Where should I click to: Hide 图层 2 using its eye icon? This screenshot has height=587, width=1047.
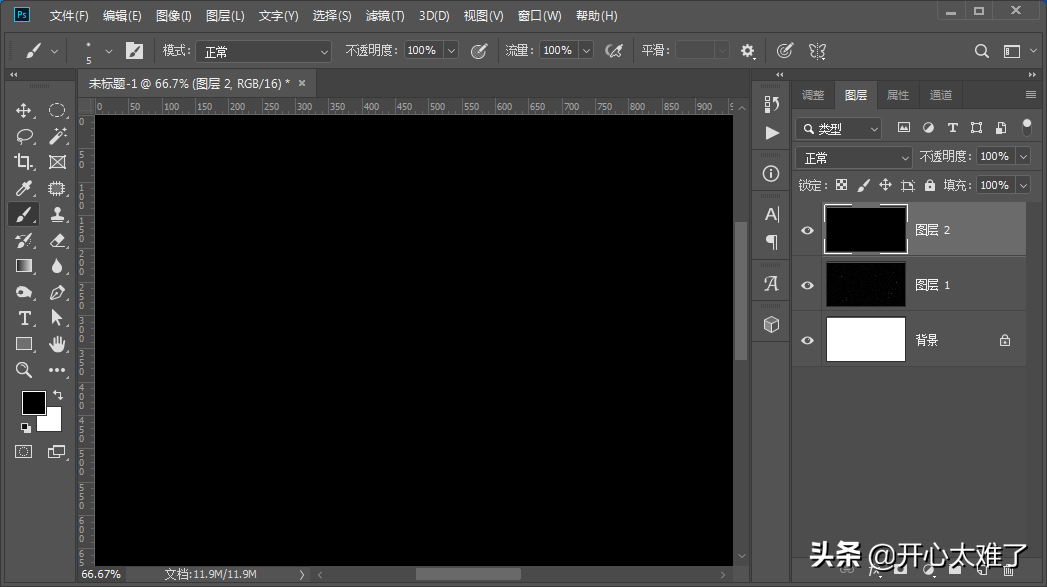coord(808,230)
